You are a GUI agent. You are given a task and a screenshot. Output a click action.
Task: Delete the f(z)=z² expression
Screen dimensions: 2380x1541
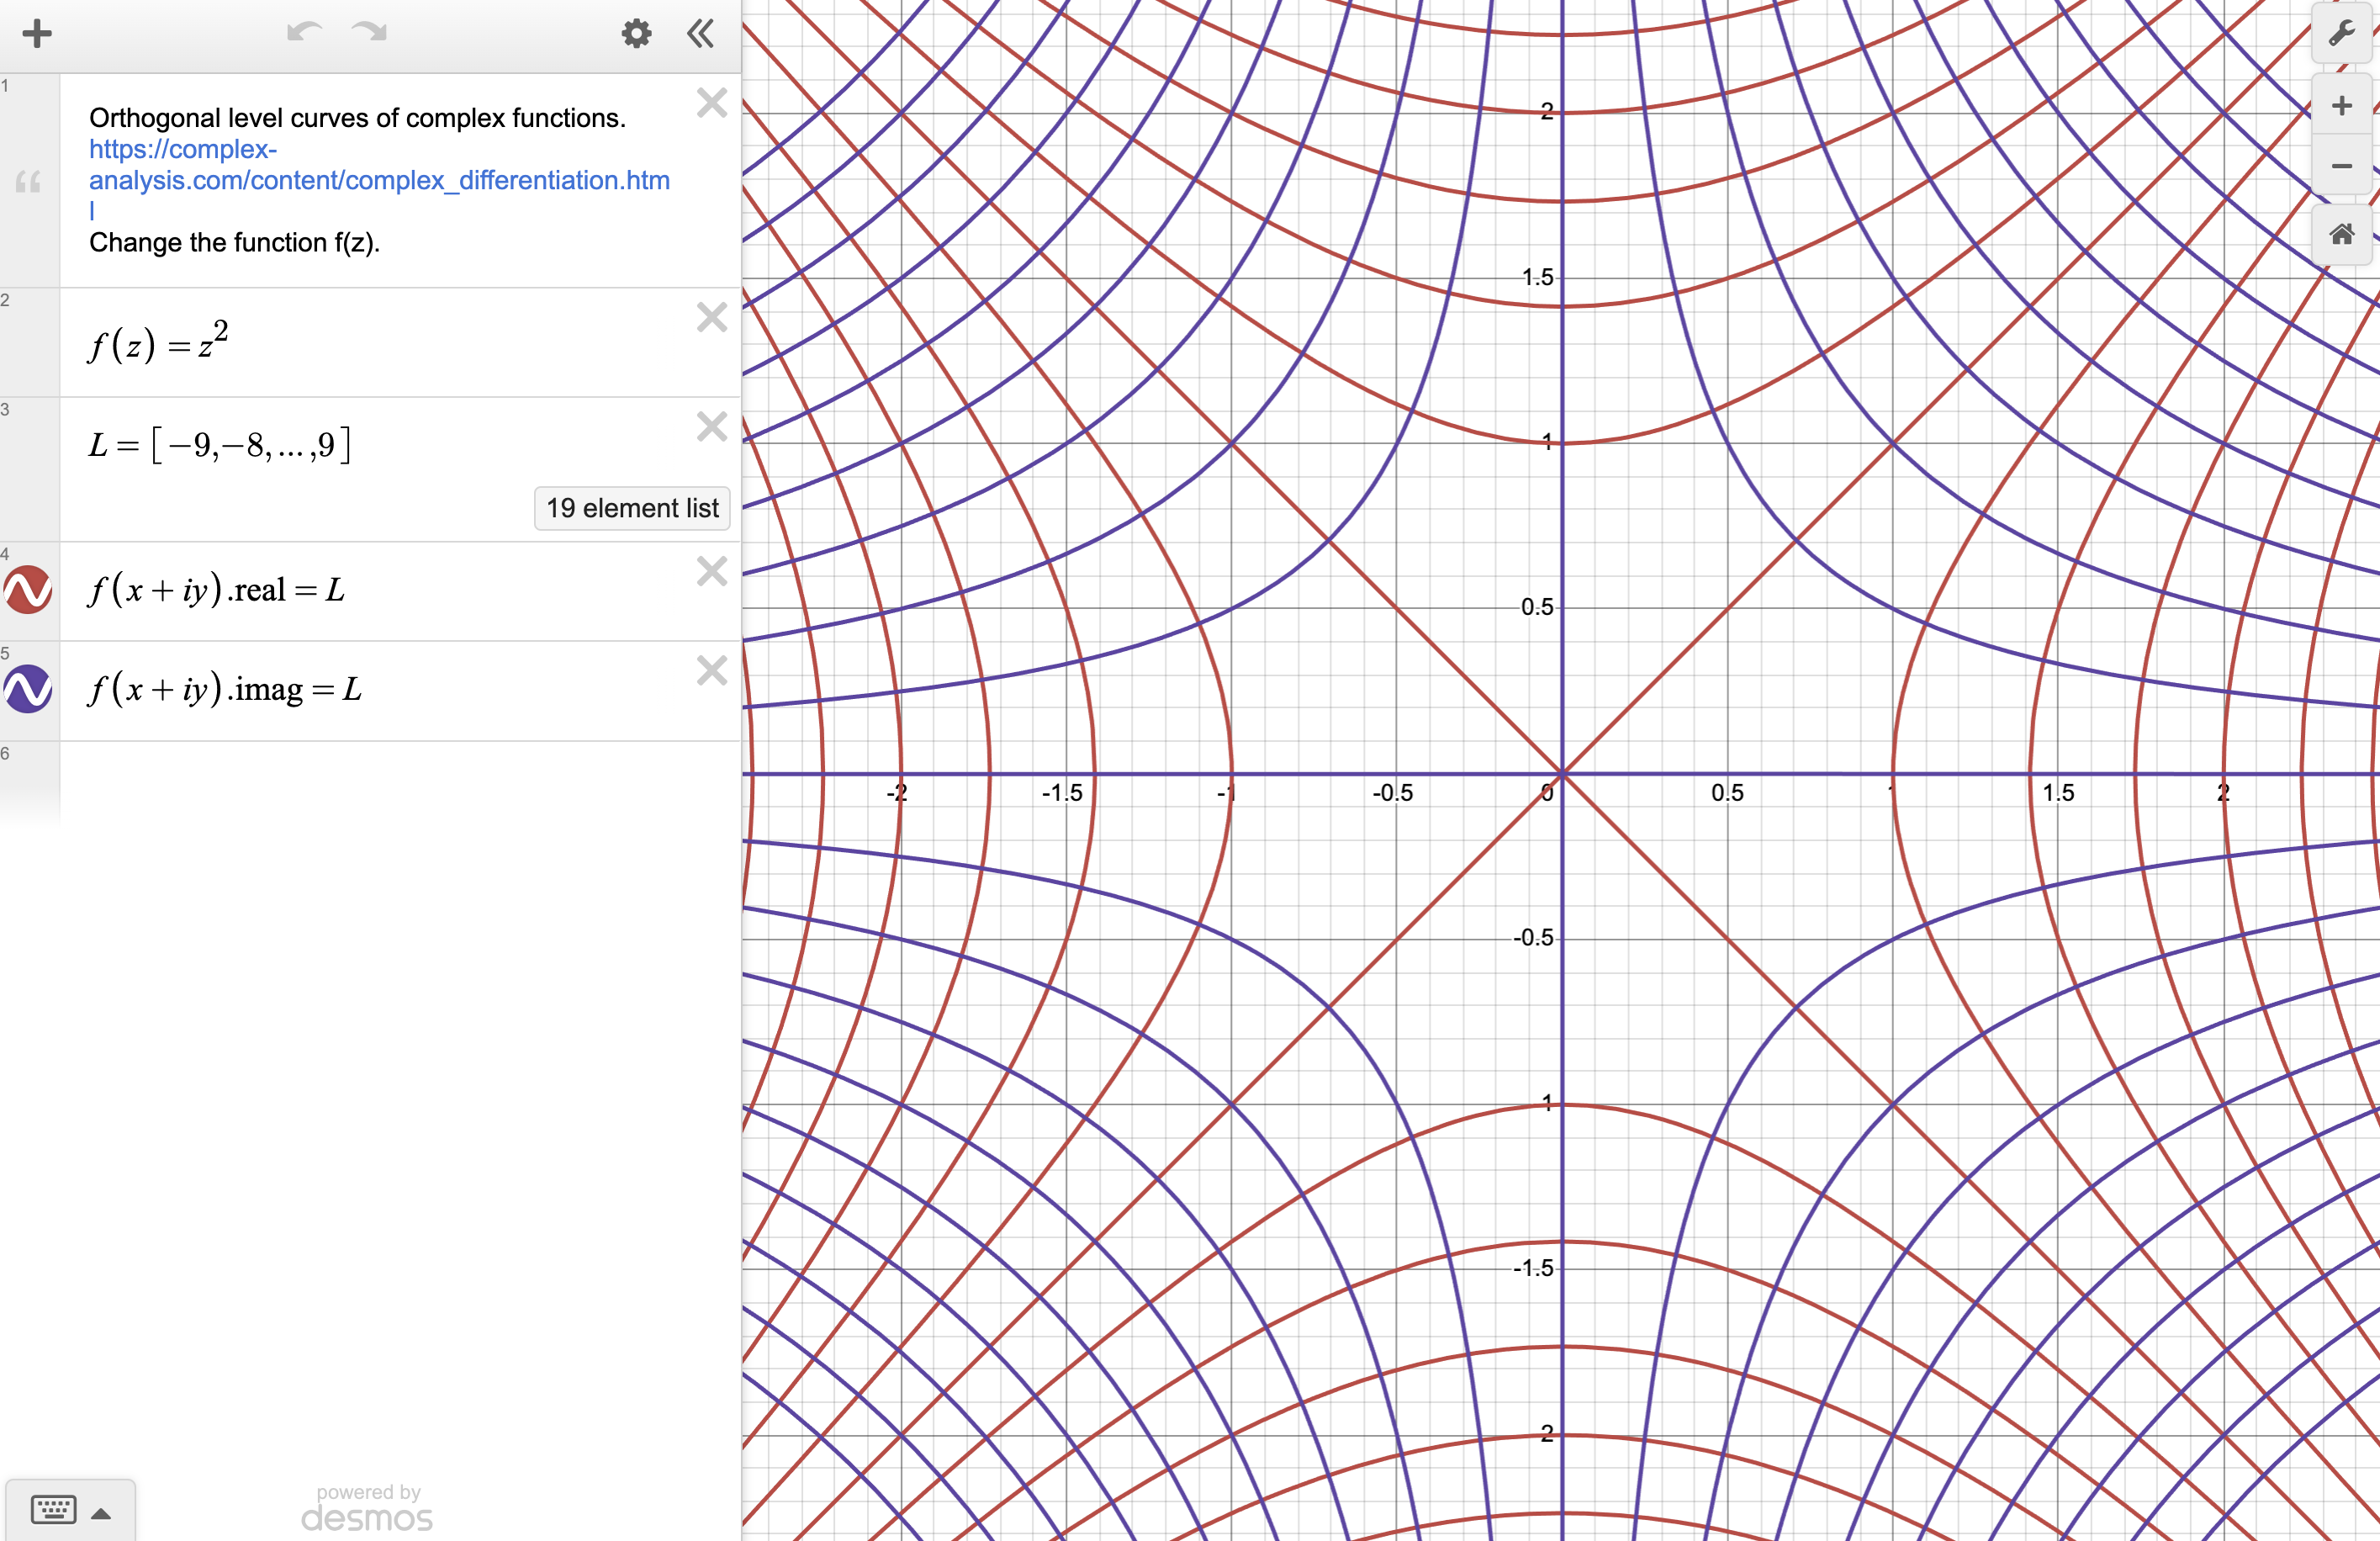pos(711,318)
